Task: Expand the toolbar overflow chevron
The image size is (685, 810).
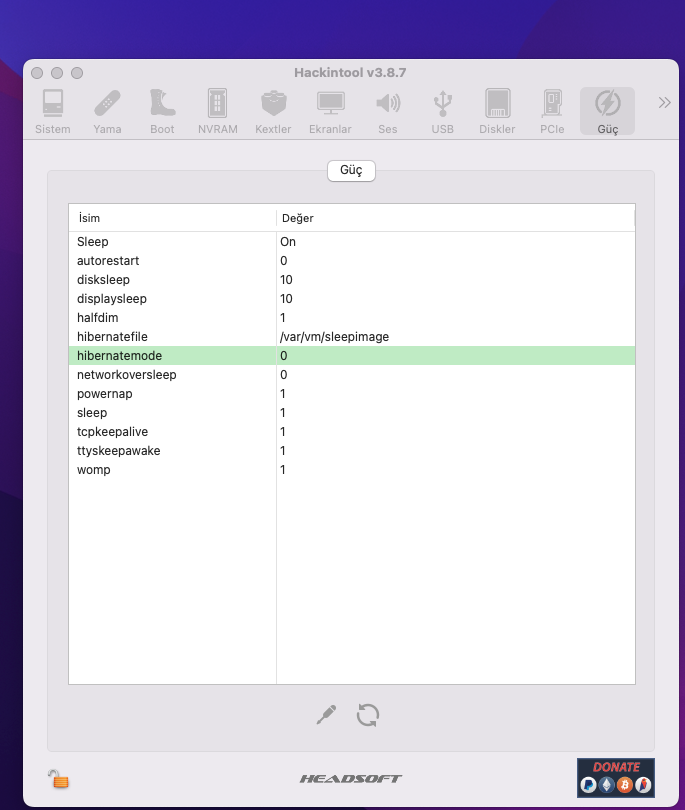Action: (663, 102)
